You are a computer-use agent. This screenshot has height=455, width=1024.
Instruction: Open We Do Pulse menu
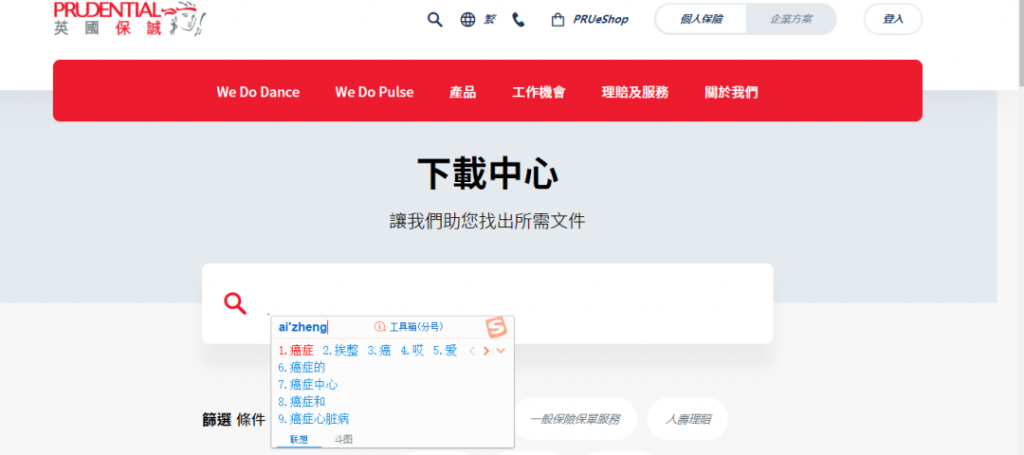[374, 92]
